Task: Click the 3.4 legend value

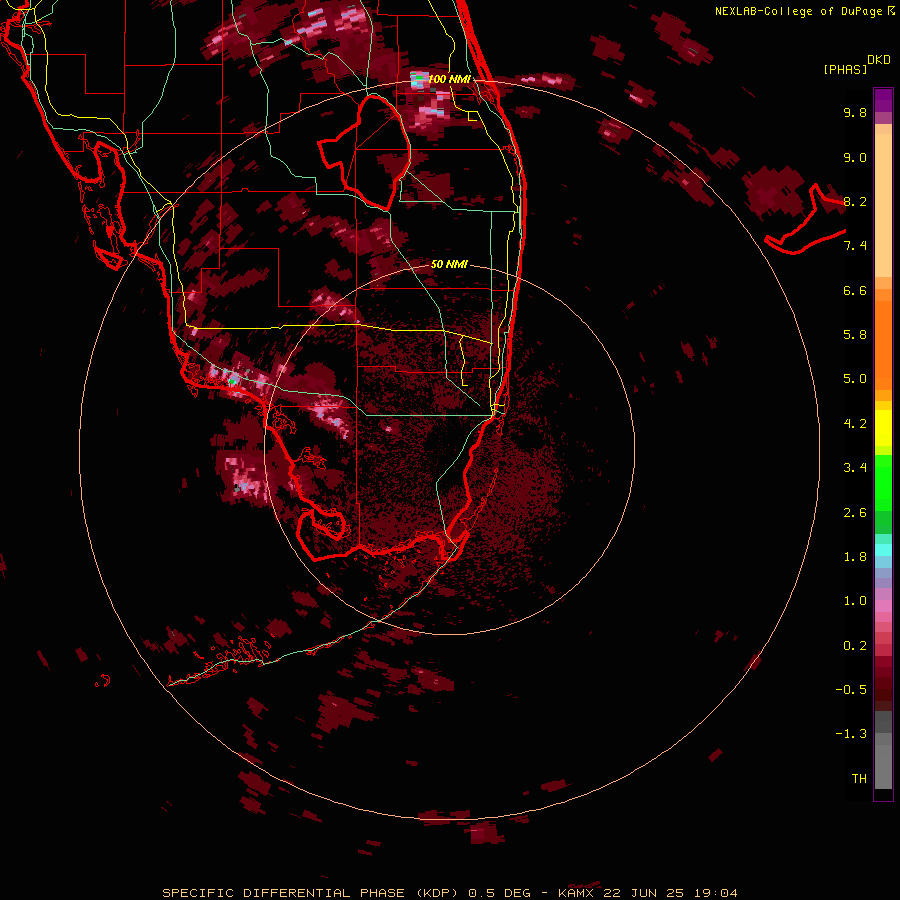Action: point(855,468)
